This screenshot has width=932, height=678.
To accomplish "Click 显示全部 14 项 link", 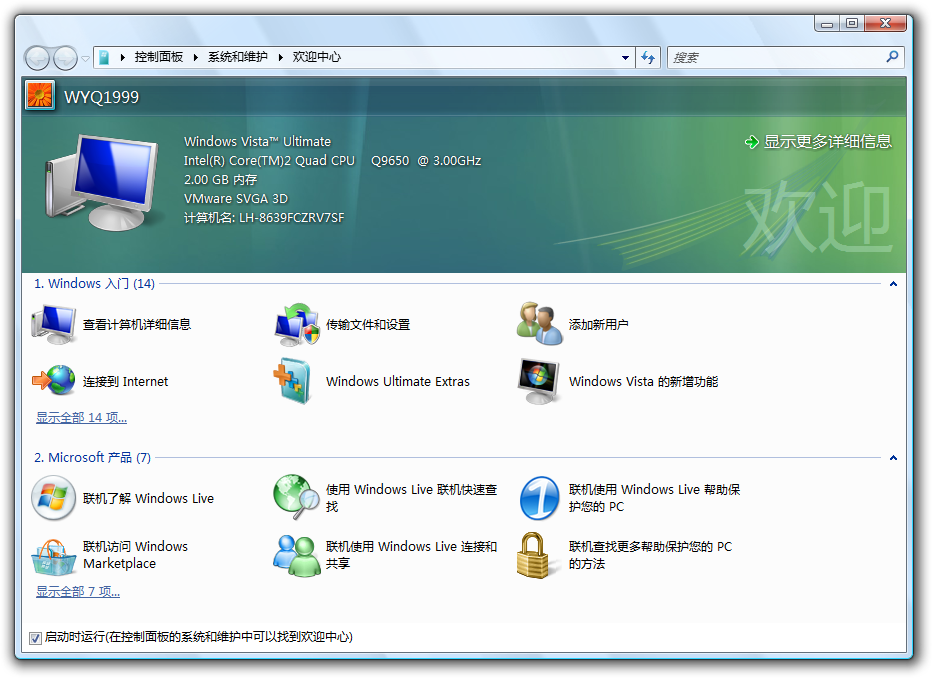I will pyautogui.click(x=81, y=418).
